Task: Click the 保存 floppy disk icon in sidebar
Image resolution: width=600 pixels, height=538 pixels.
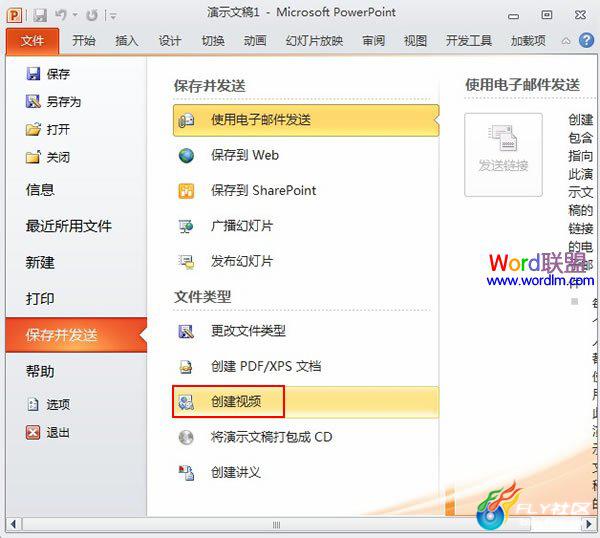Action: pos(33,73)
